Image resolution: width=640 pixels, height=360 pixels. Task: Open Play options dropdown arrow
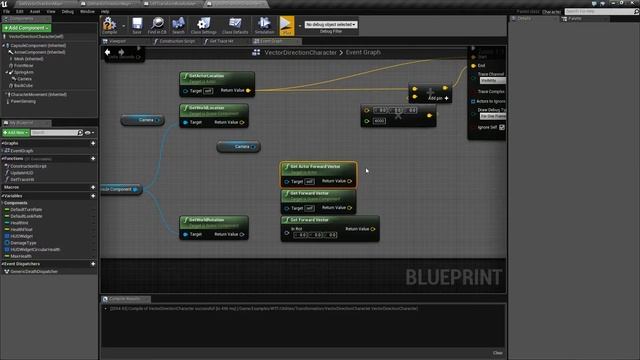[300, 26]
